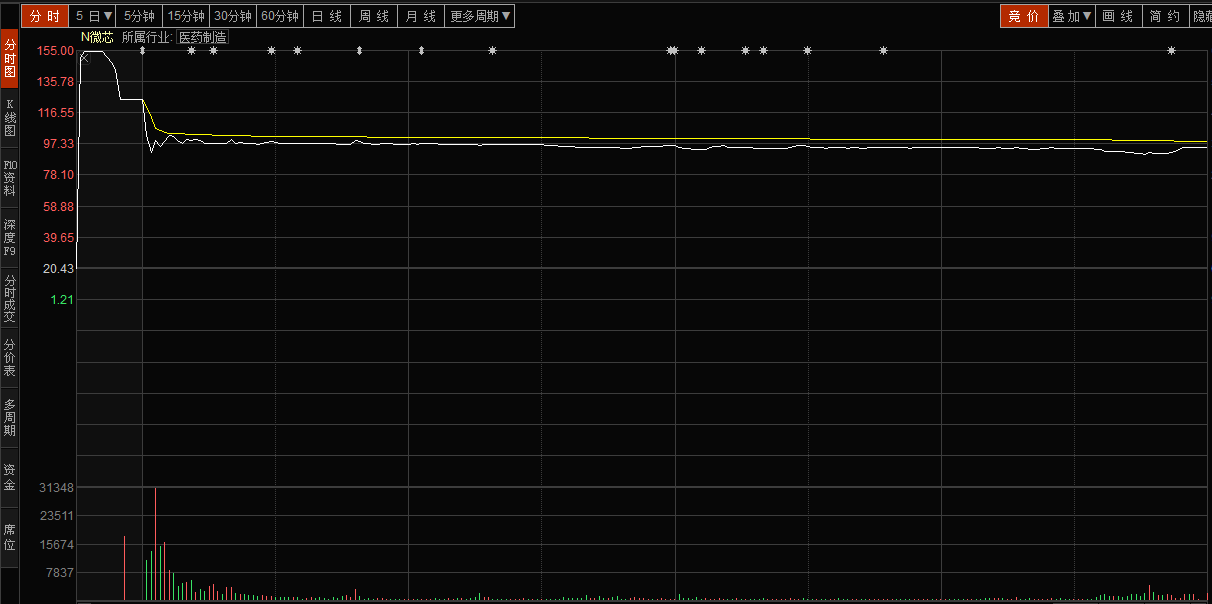The width and height of the screenshot is (1212, 604).
Task: Switch to the 分时 intraday view
Action: point(45,16)
